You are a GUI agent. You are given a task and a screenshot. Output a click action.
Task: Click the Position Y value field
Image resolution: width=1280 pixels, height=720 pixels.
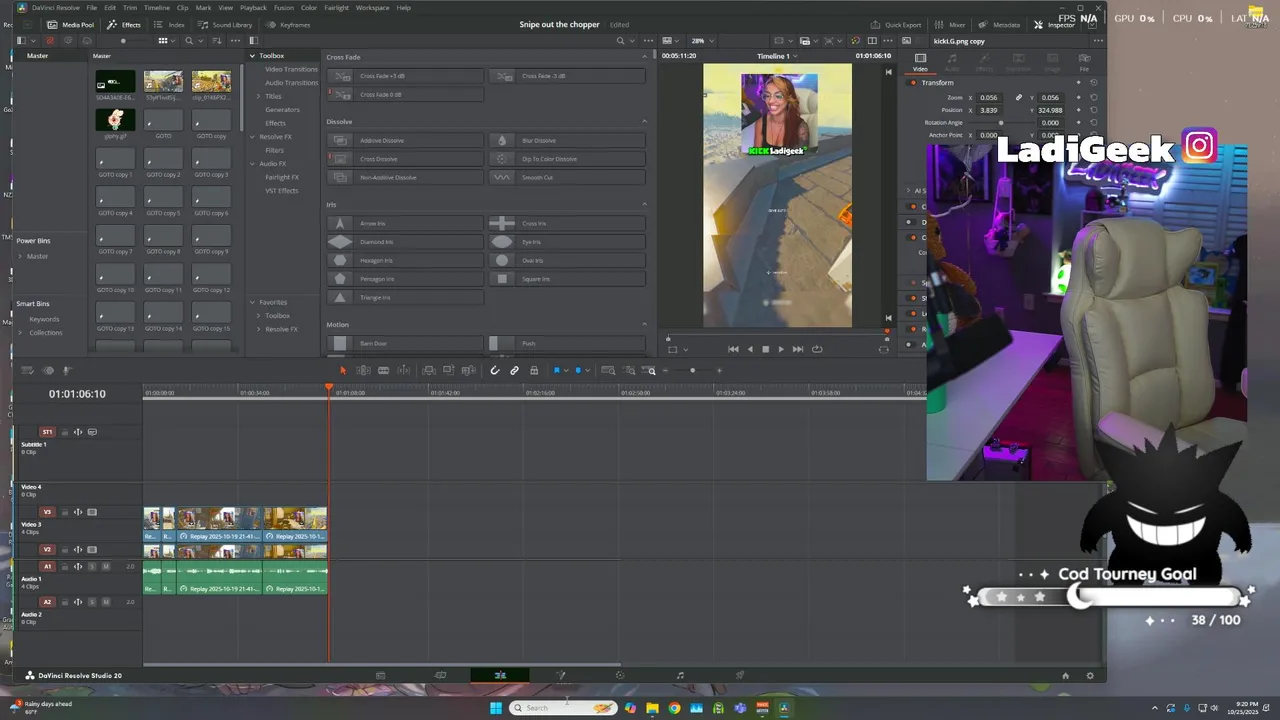pyautogui.click(x=1050, y=110)
